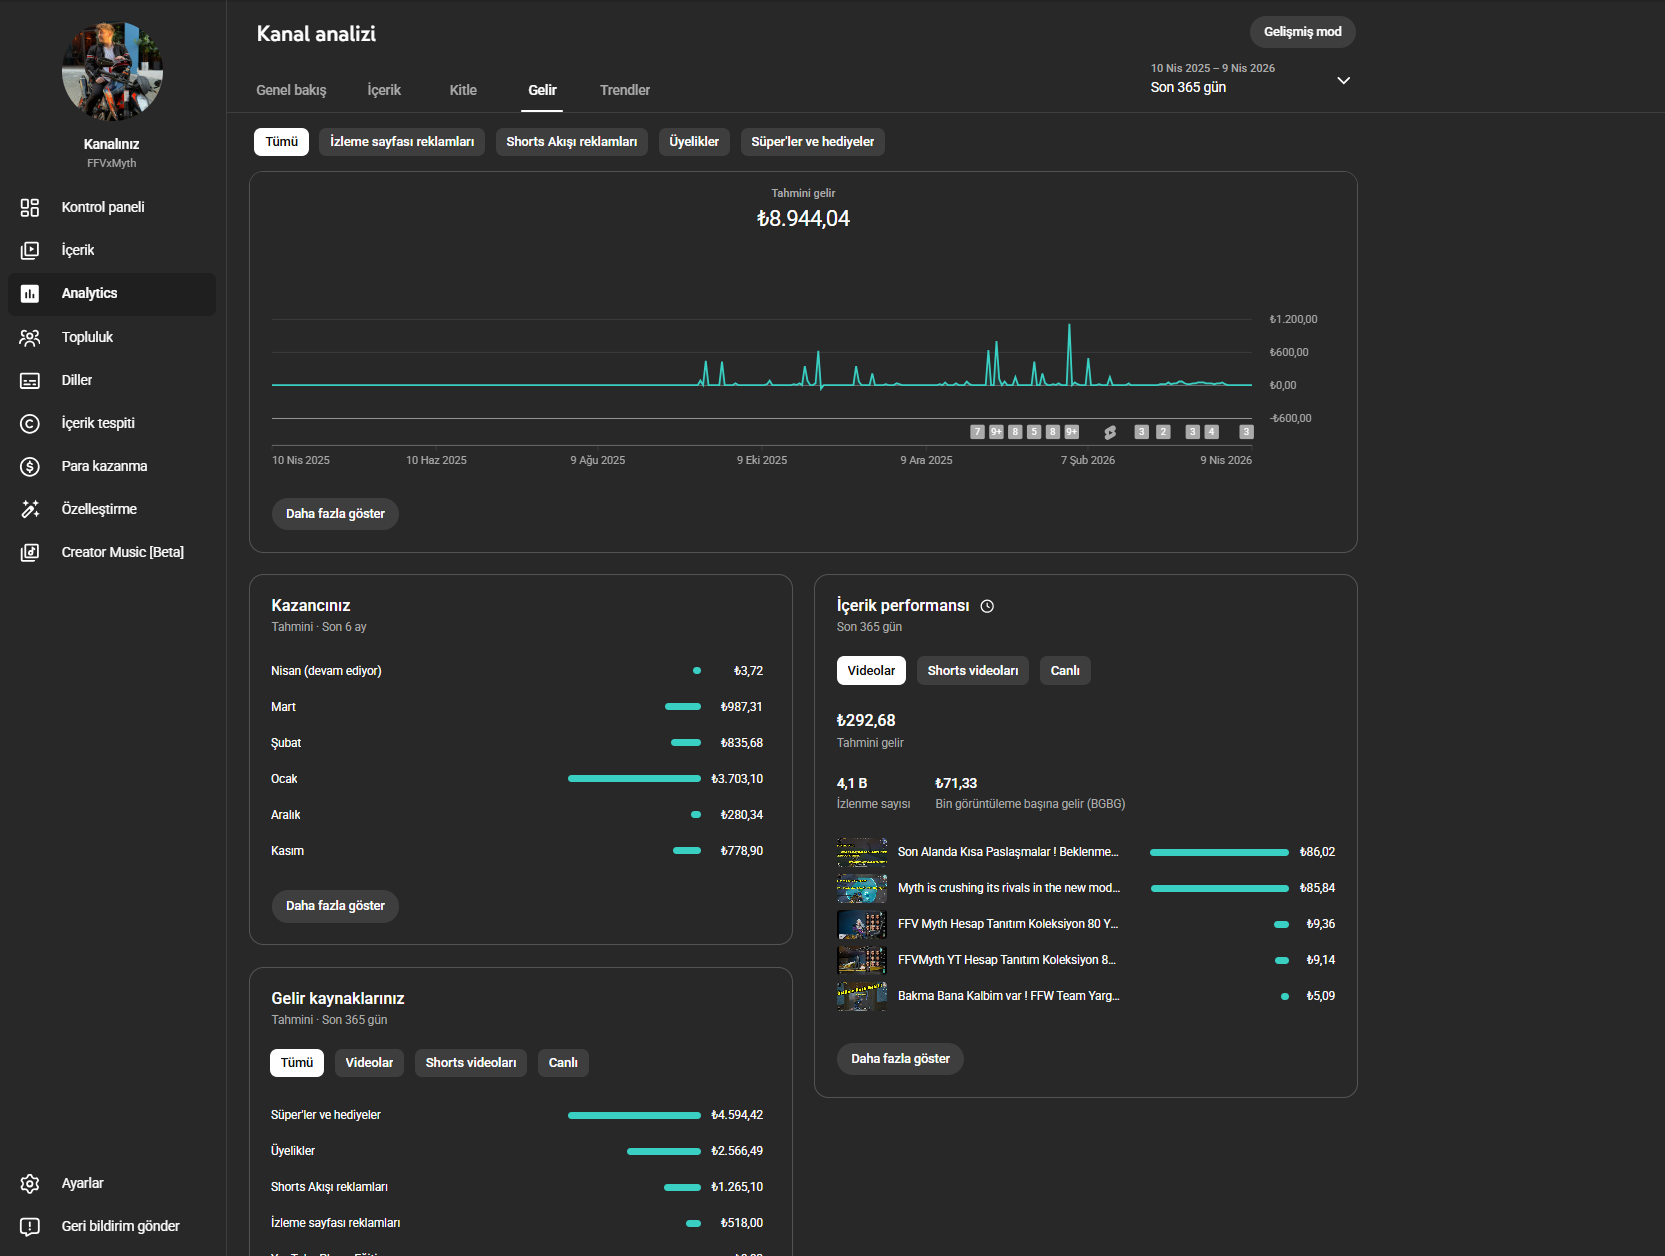Open Son Alanda Kısa Paslaşmalar video thumbnail
The image size is (1665, 1256).
pyautogui.click(x=862, y=852)
